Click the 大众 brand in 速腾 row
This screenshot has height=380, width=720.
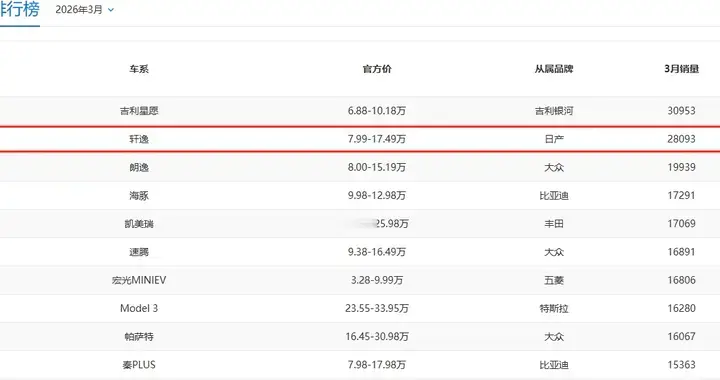pyautogui.click(x=554, y=252)
